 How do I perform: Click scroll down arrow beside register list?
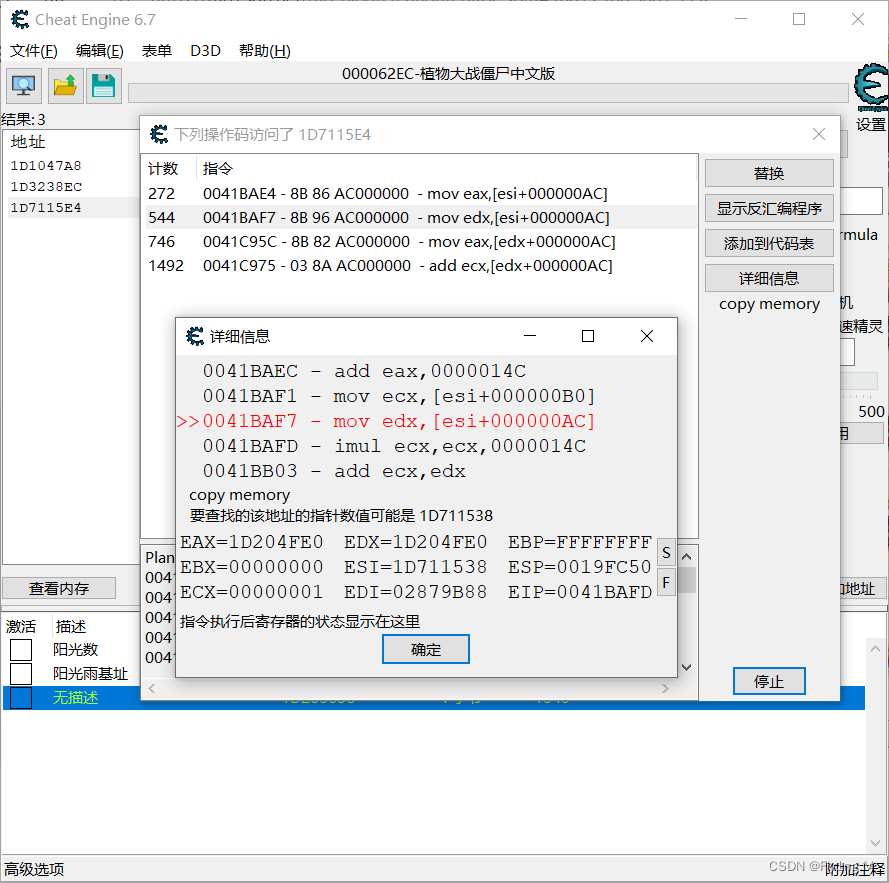(687, 667)
